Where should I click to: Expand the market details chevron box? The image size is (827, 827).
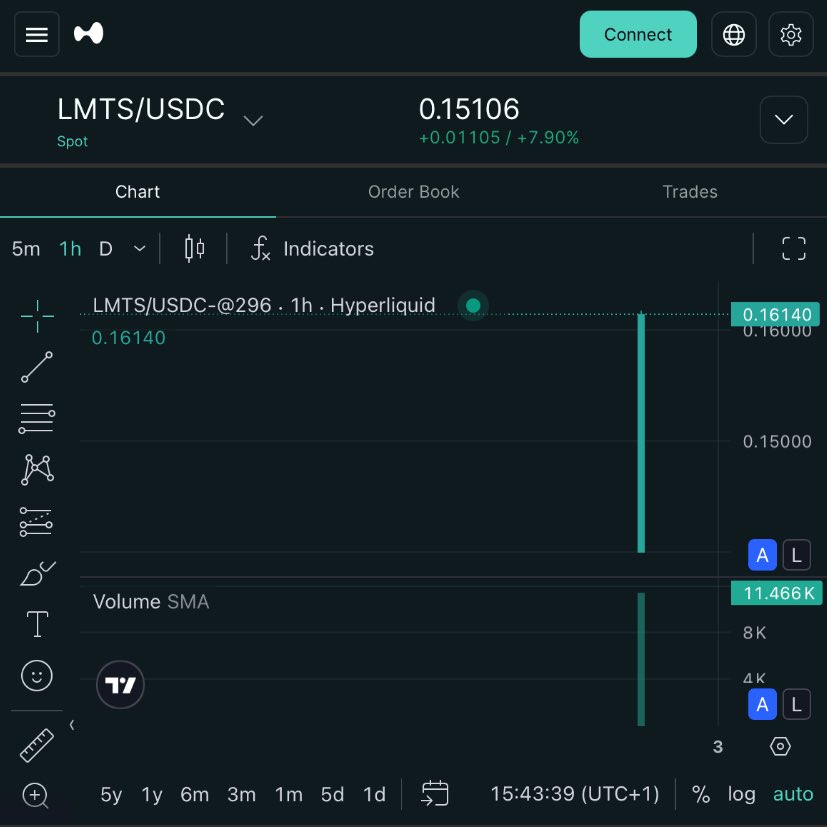coord(784,120)
